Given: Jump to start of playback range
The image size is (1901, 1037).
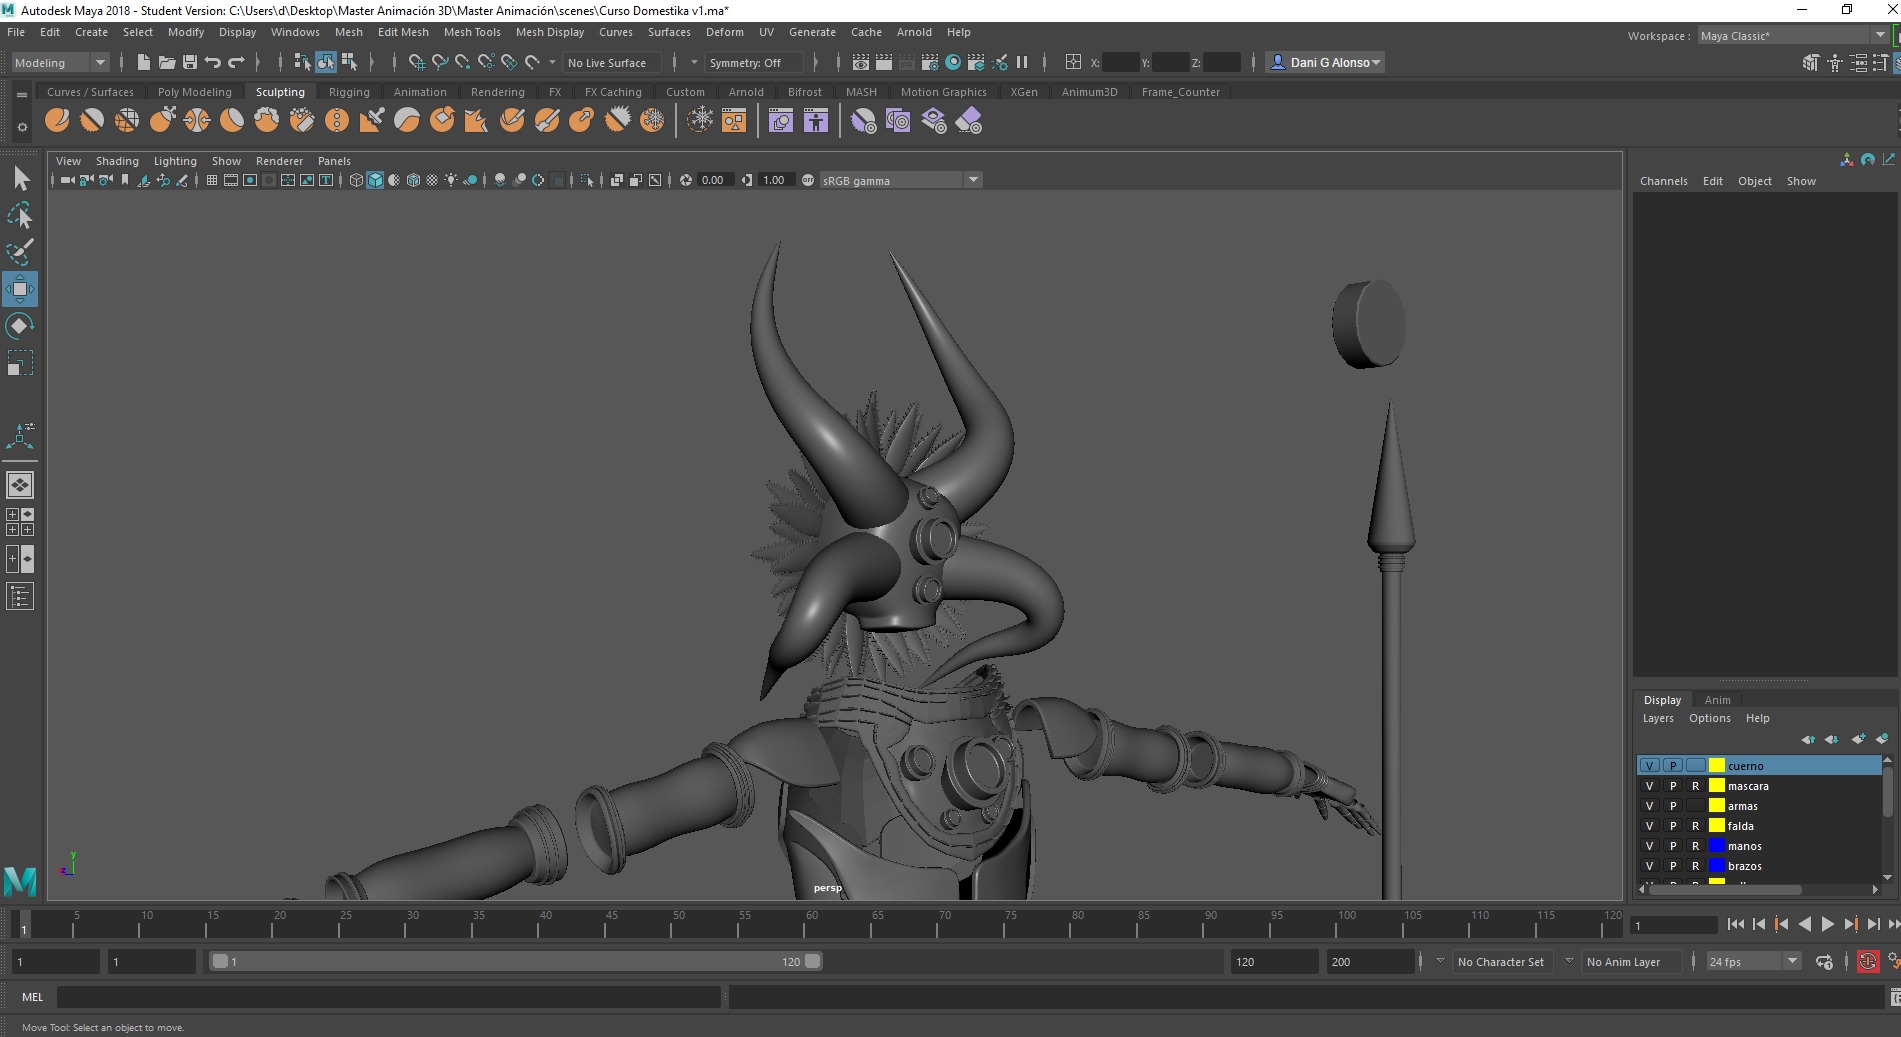Looking at the screenshot, I should click(x=1735, y=925).
